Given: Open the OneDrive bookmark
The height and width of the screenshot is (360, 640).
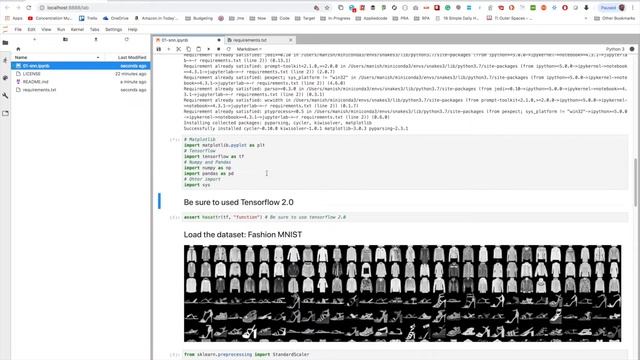Looking at the screenshot, I should pyautogui.click(x=116, y=18).
